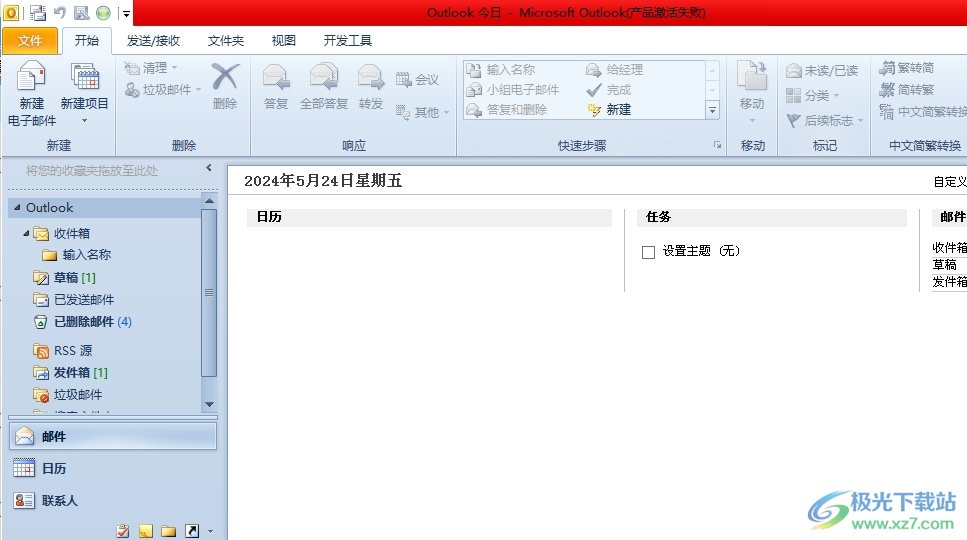Open Customize Quick Access Toolbar dropdown
Screen dimensions: 967x540
coord(126,13)
